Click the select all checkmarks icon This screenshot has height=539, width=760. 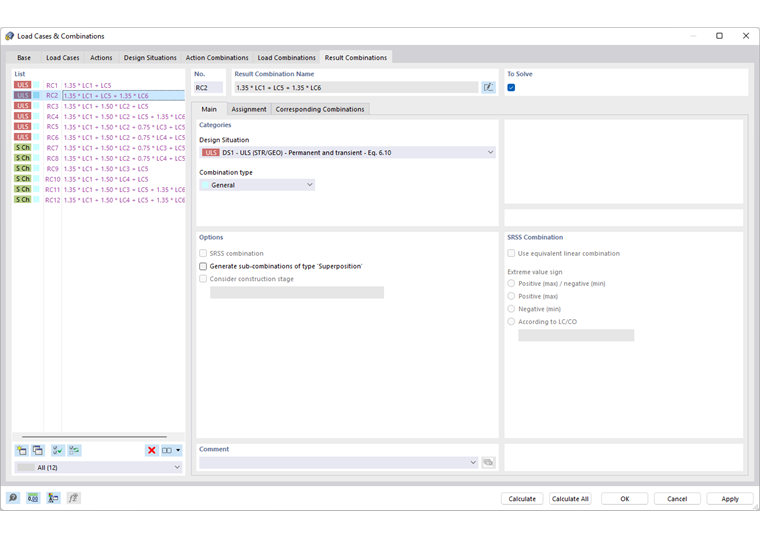pyautogui.click(x=58, y=450)
